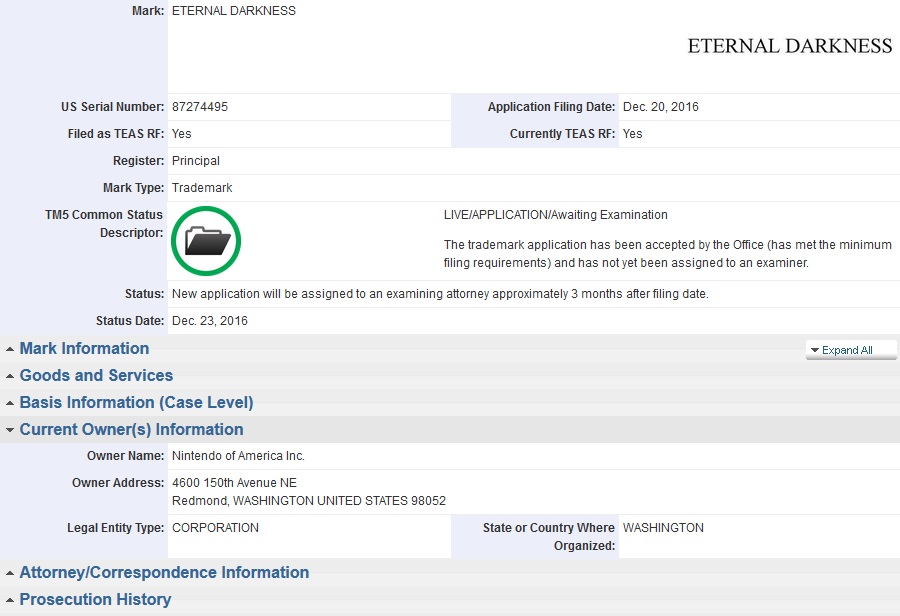Click the green folder status icon
The image size is (900, 616).
coord(206,240)
